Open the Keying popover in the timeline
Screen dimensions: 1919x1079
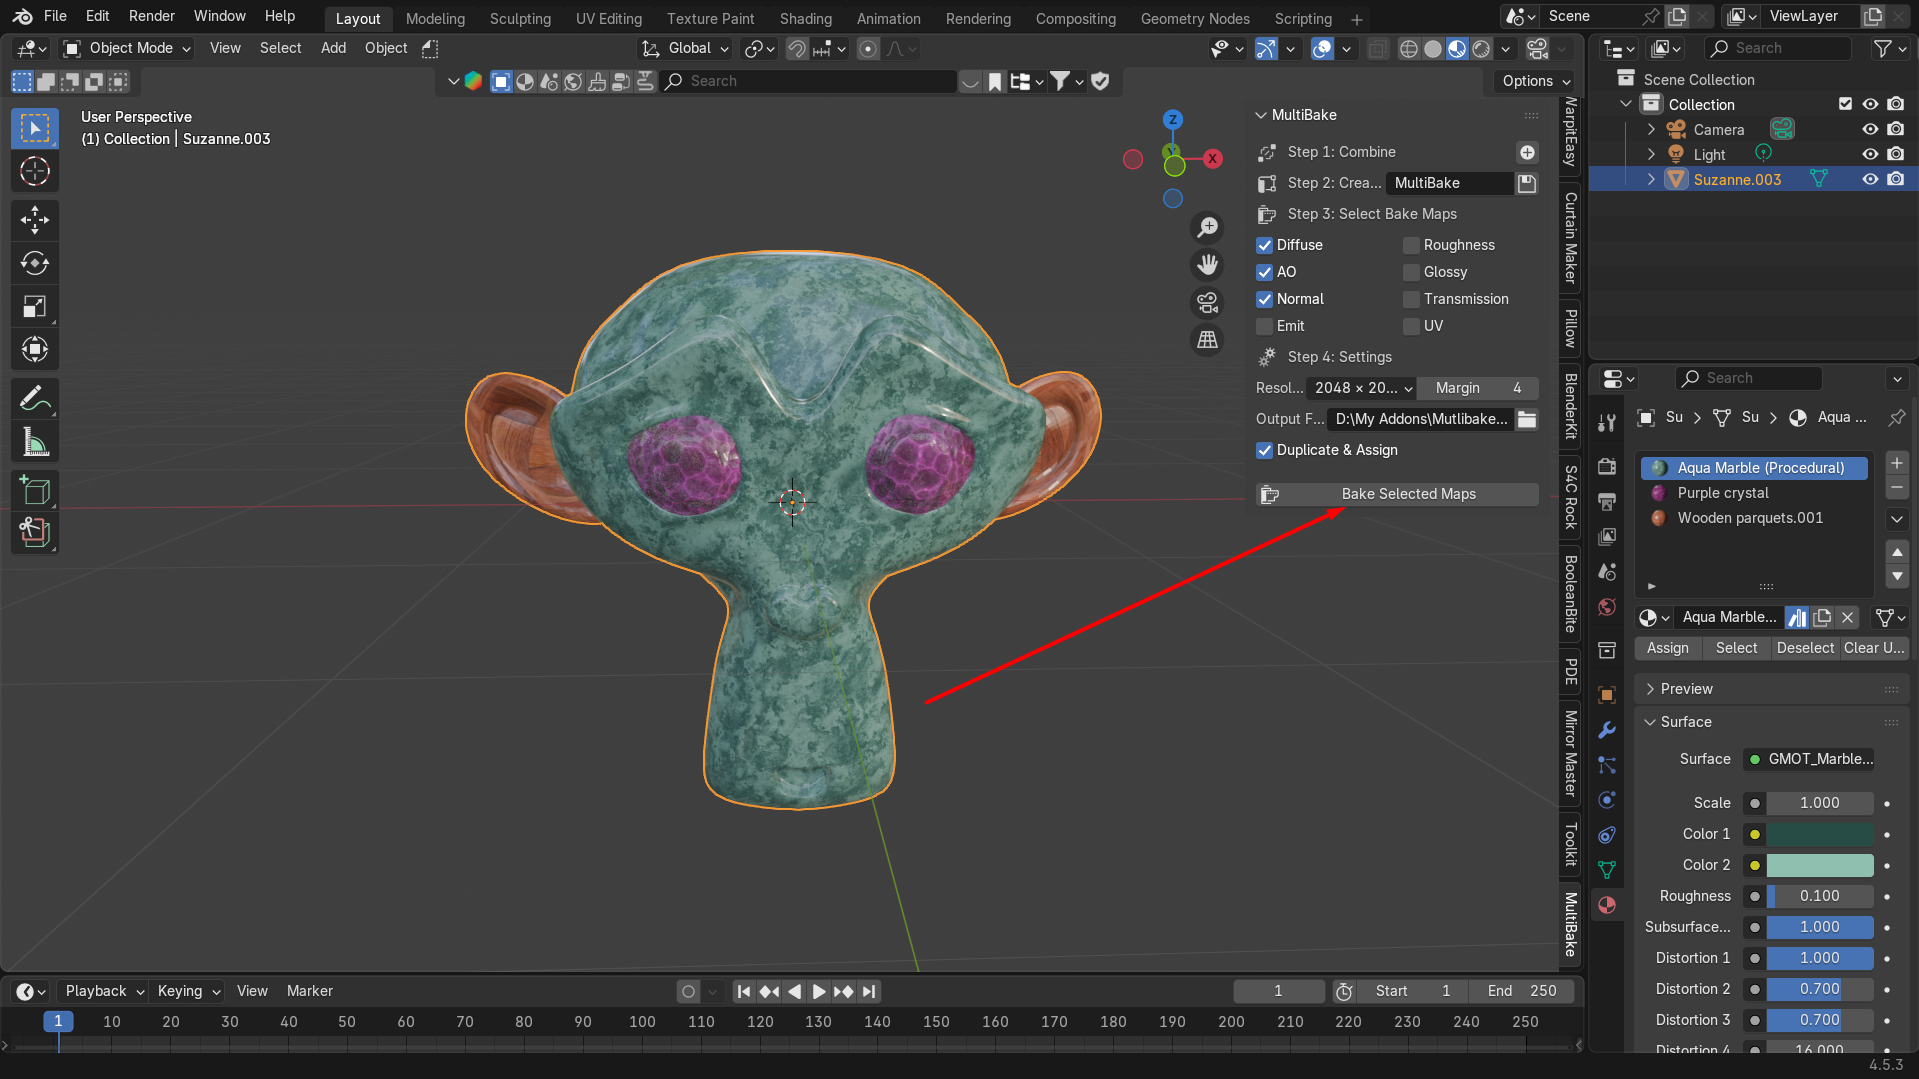click(188, 991)
